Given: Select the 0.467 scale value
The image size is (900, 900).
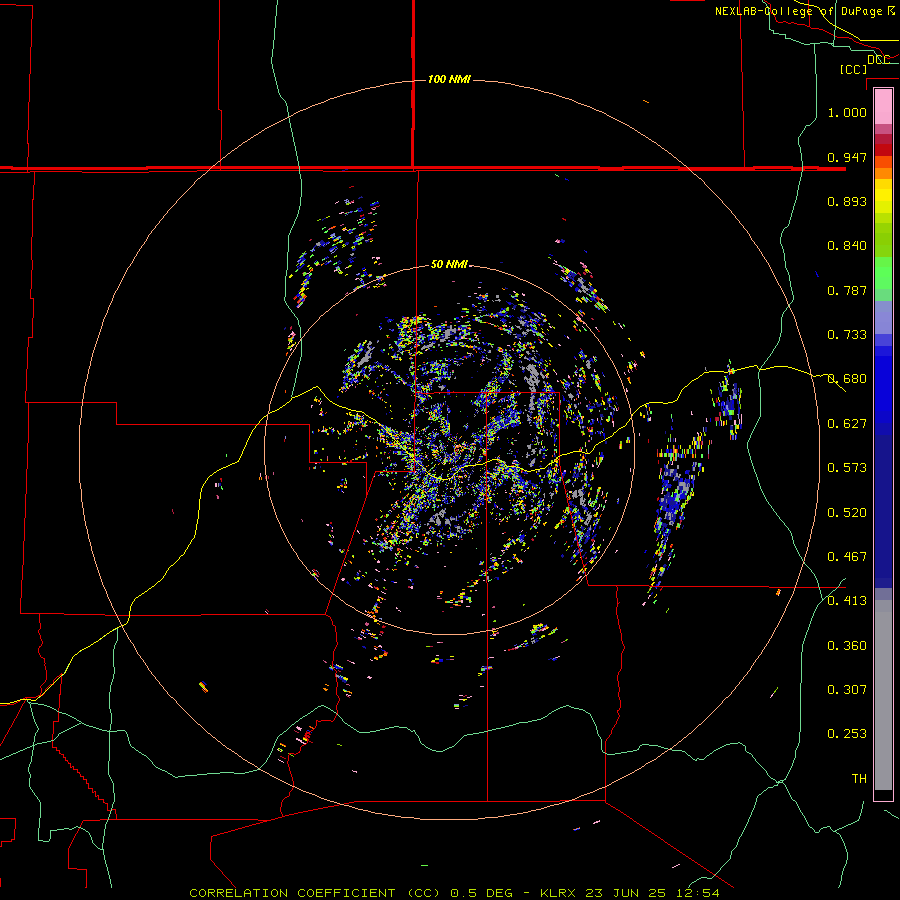Looking at the screenshot, I should tap(847, 557).
